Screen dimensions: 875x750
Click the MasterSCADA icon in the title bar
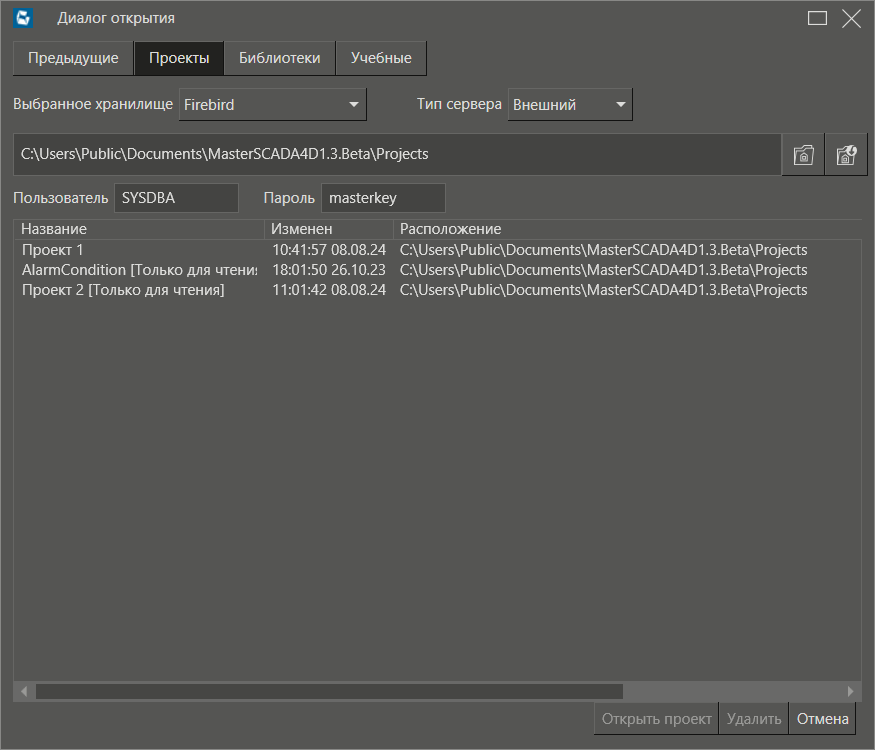[22, 17]
